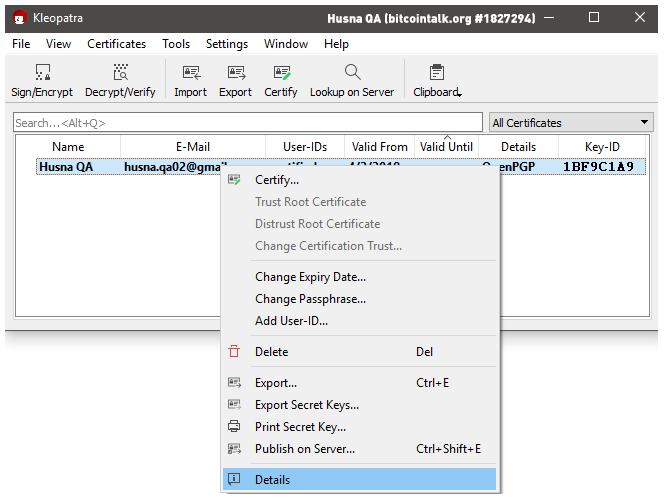Select Change Passphrase... entry
This screenshot has width=664, height=500.
(x=359, y=299)
